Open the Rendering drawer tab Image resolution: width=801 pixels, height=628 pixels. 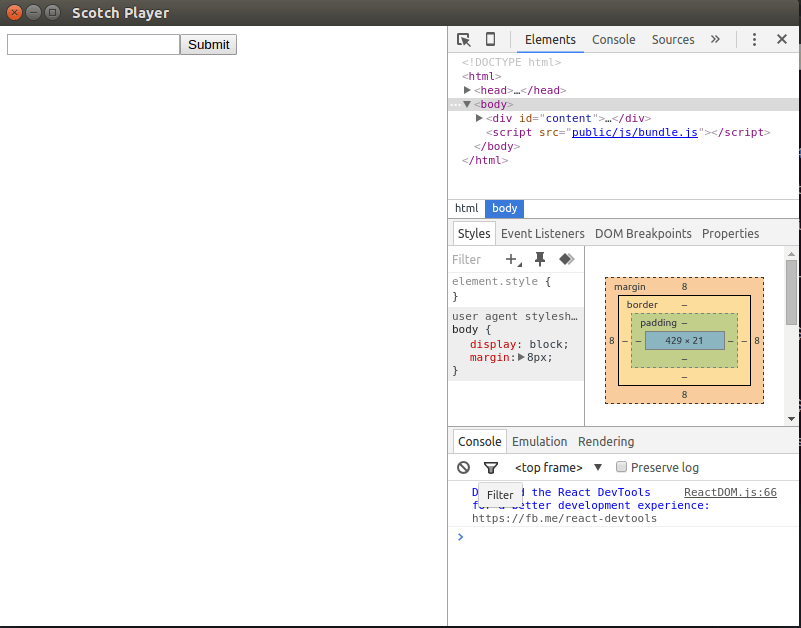(x=606, y=441)
